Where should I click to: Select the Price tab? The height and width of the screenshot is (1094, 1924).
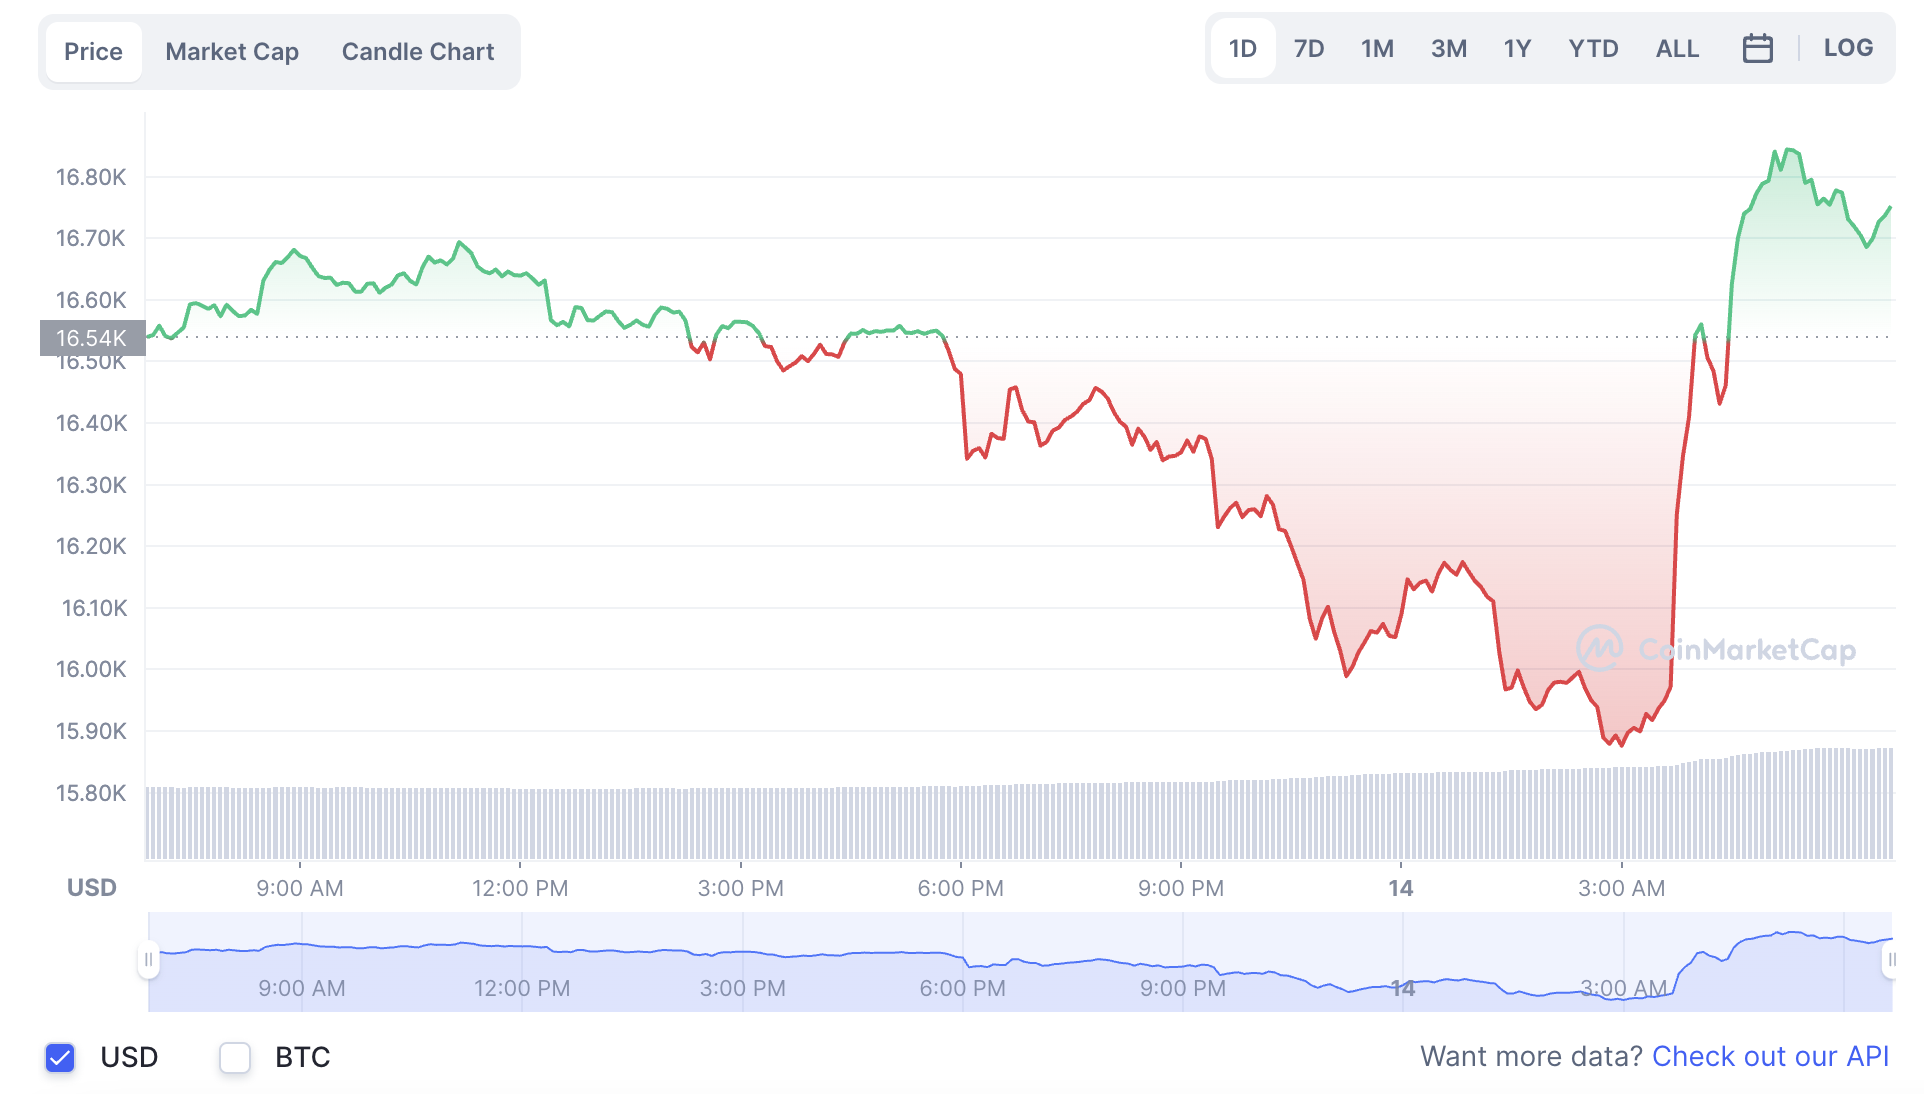click(x=93, y=52)
